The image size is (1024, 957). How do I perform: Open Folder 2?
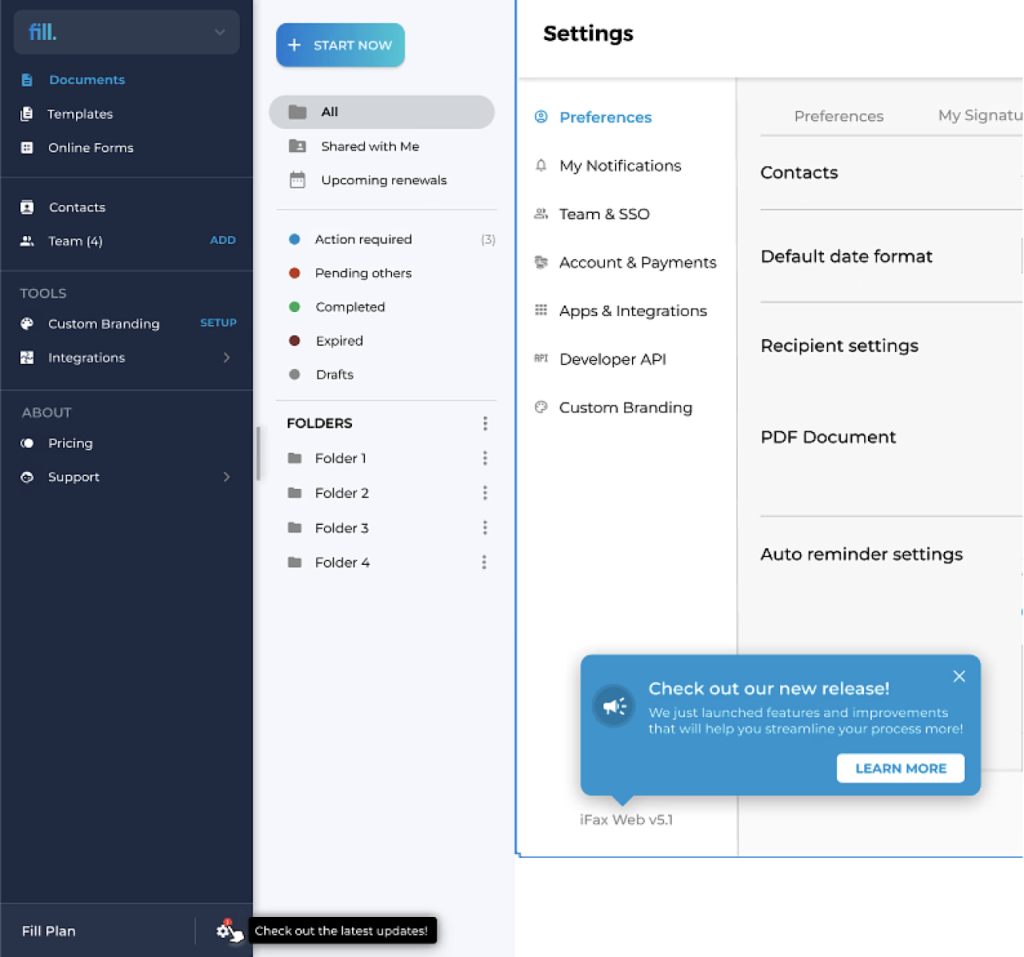click(342, 493)
